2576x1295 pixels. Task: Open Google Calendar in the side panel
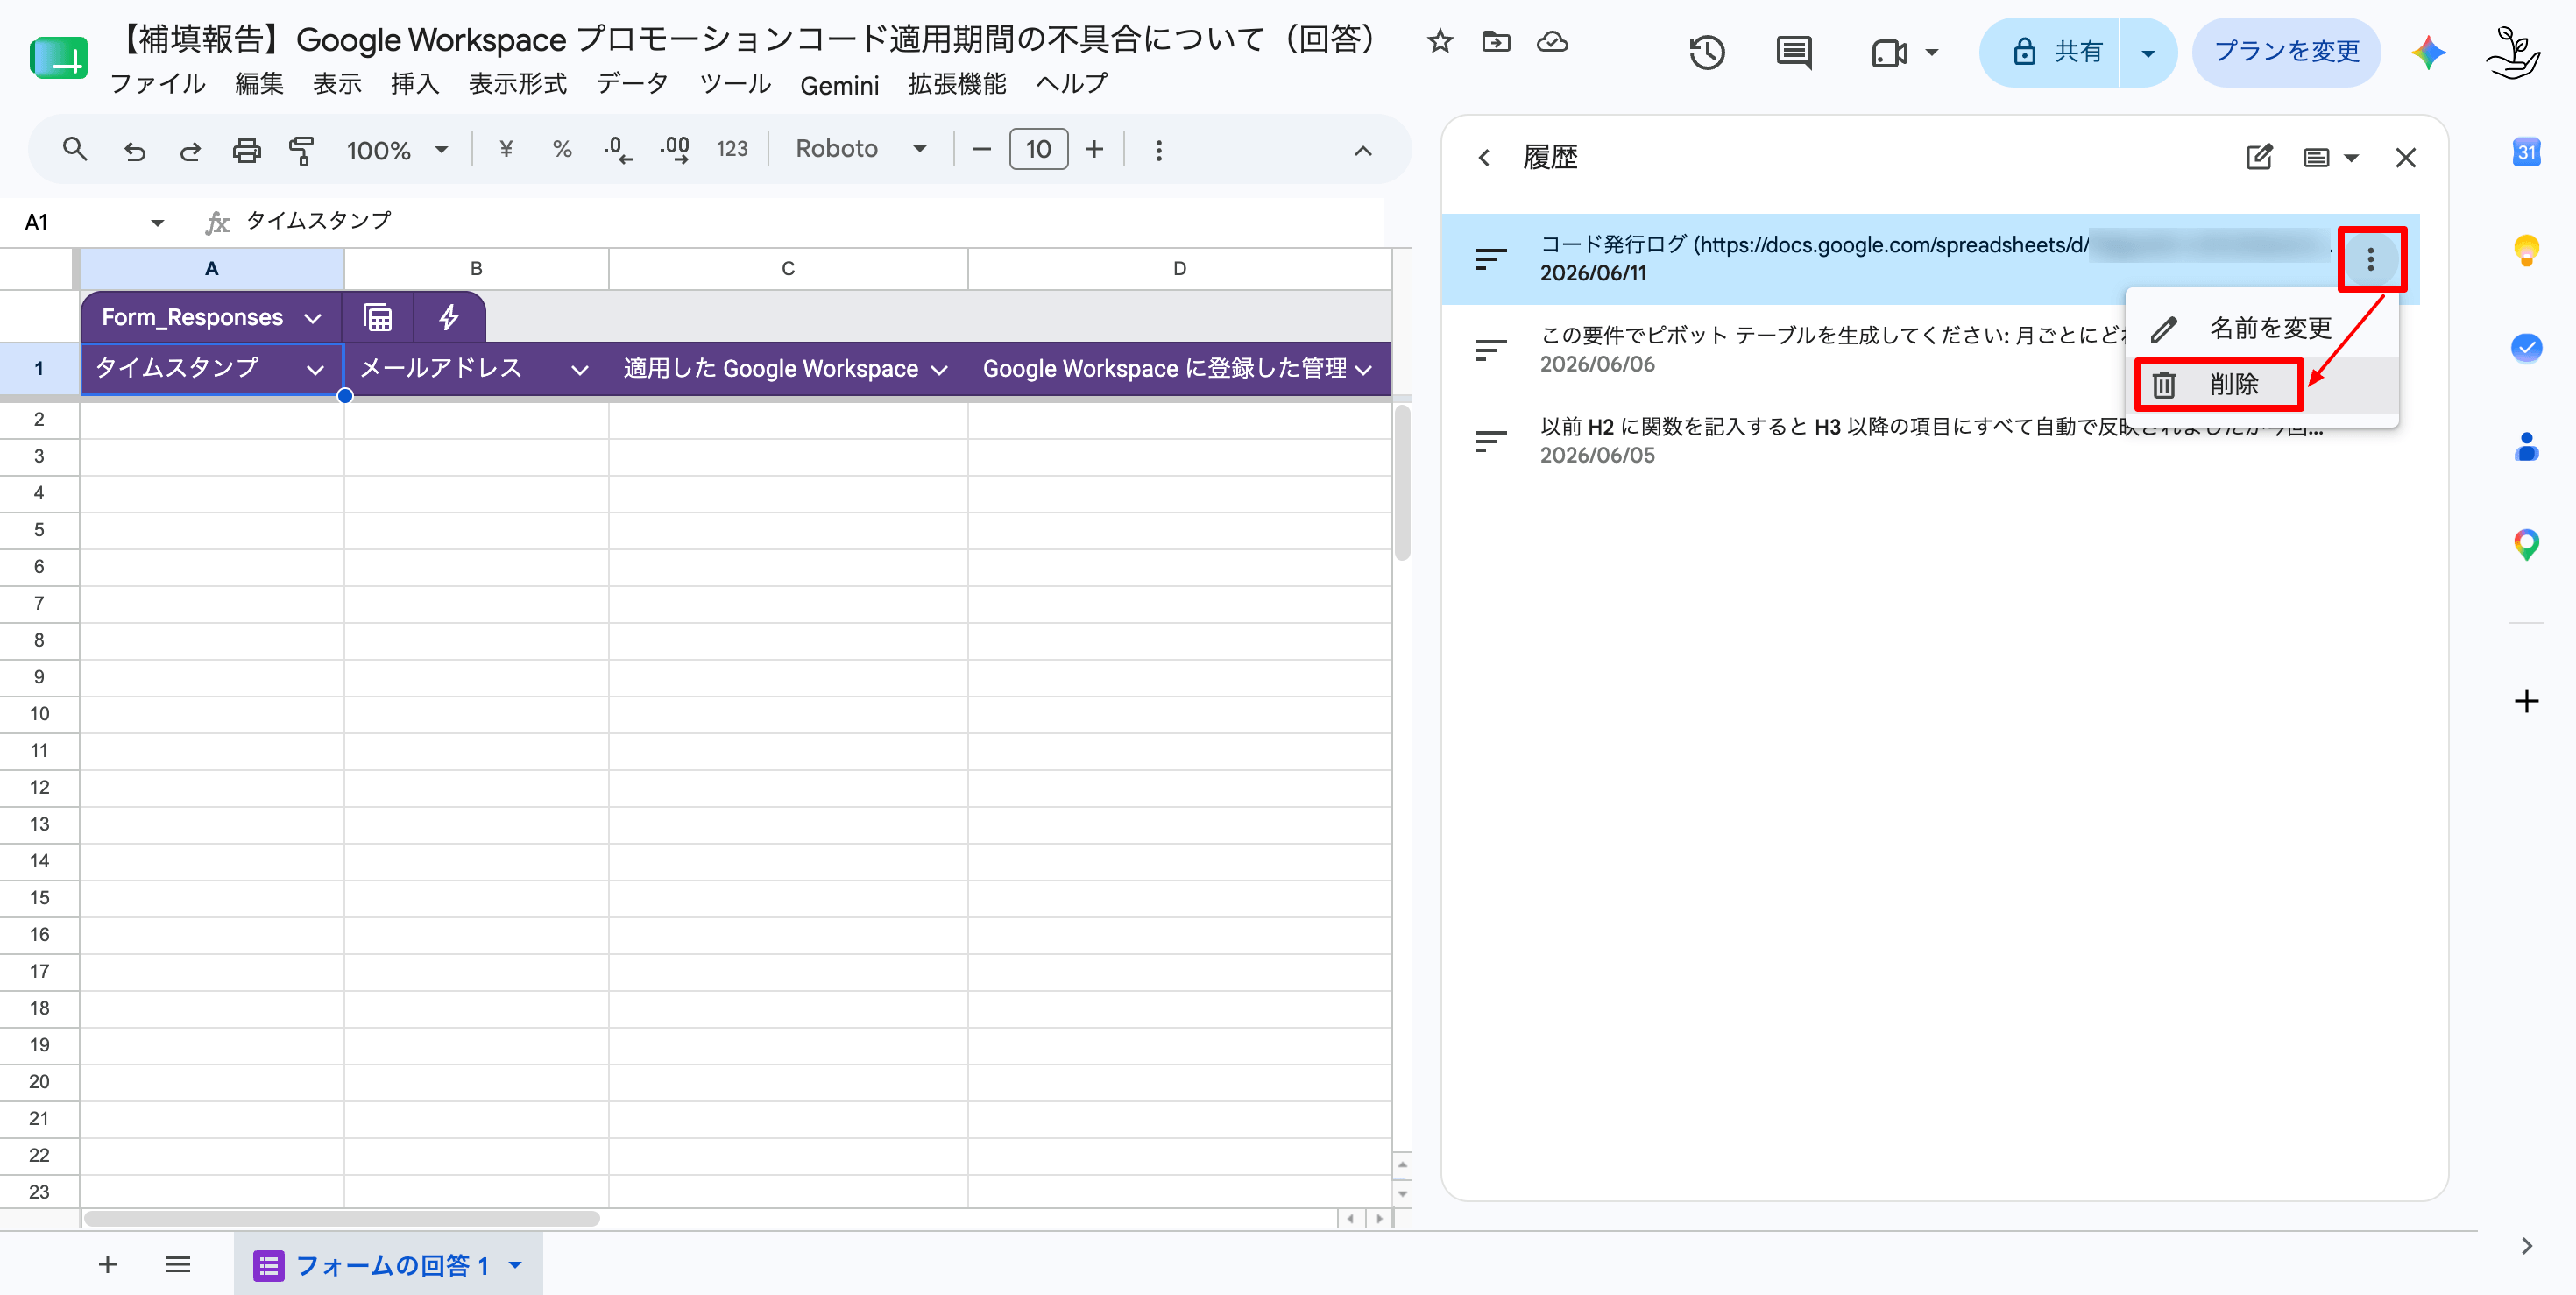[2526, 152]
